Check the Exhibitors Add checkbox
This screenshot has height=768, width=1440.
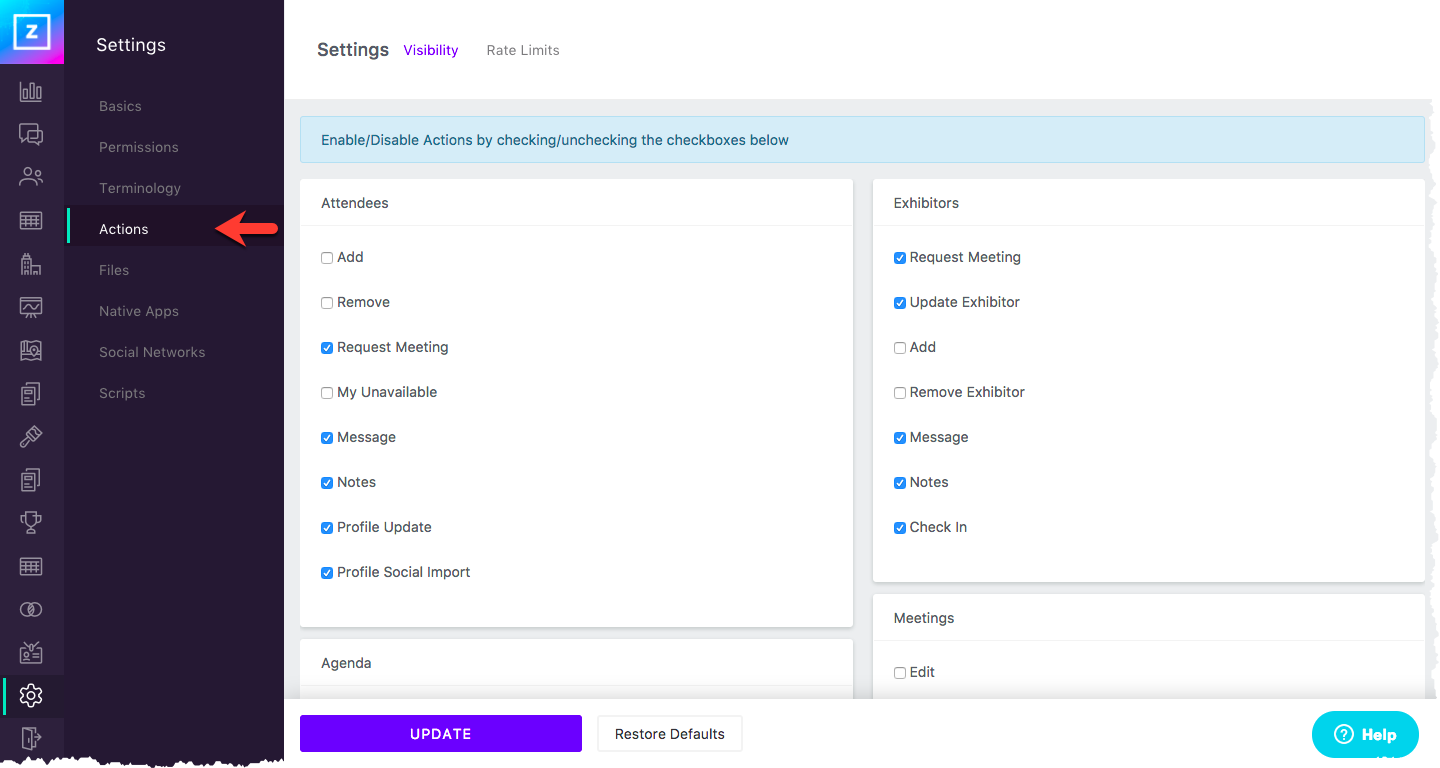[900, 348]
